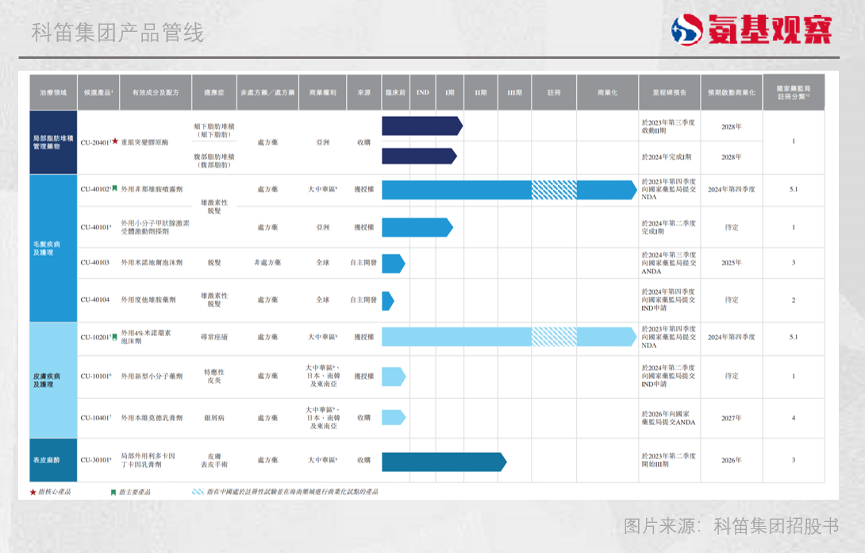Image resolution: width=866 pixels, height=554 pixels.
Task: Select the 治療領域 column header
Action: (53, 92)
